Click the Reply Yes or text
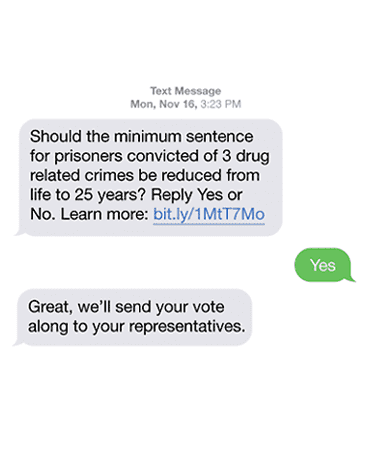Viewport: 373px width, 465px height. (x=197, y=195)
